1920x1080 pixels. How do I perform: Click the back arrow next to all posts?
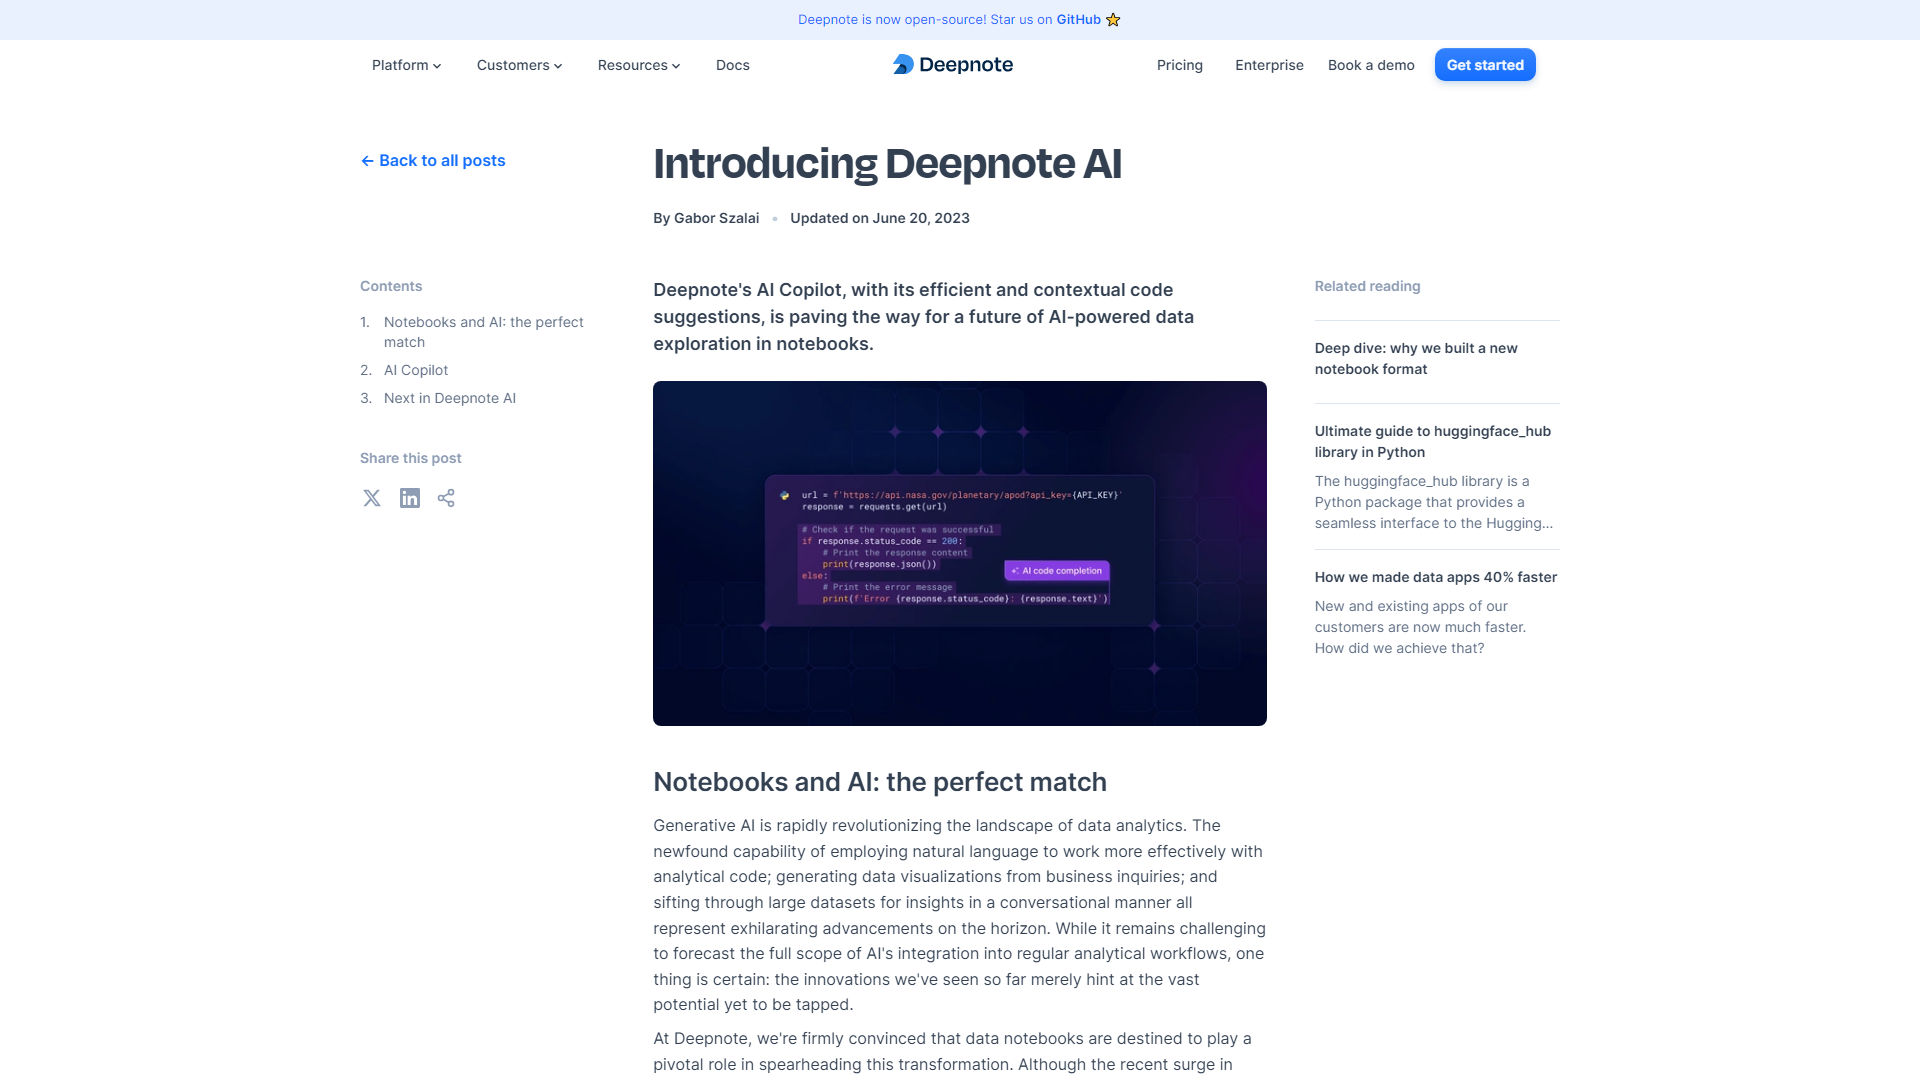366,160
